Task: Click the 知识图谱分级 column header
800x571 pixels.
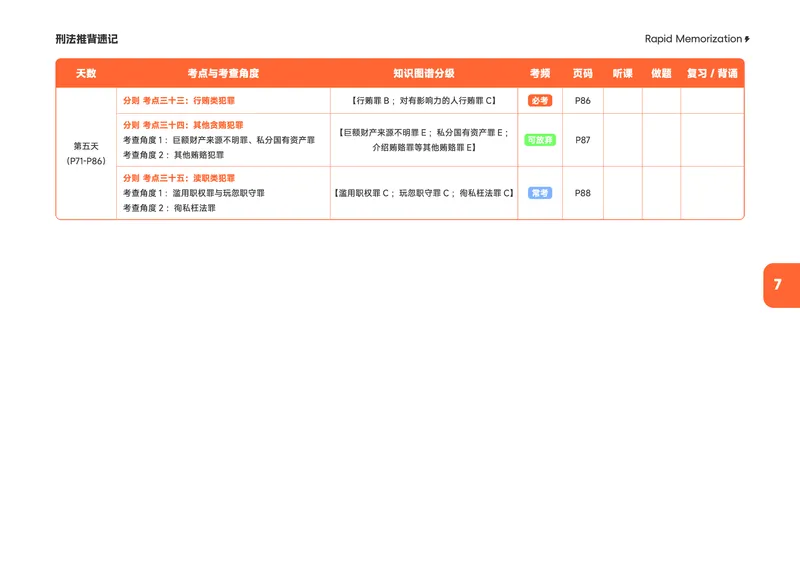Action: 424,73
